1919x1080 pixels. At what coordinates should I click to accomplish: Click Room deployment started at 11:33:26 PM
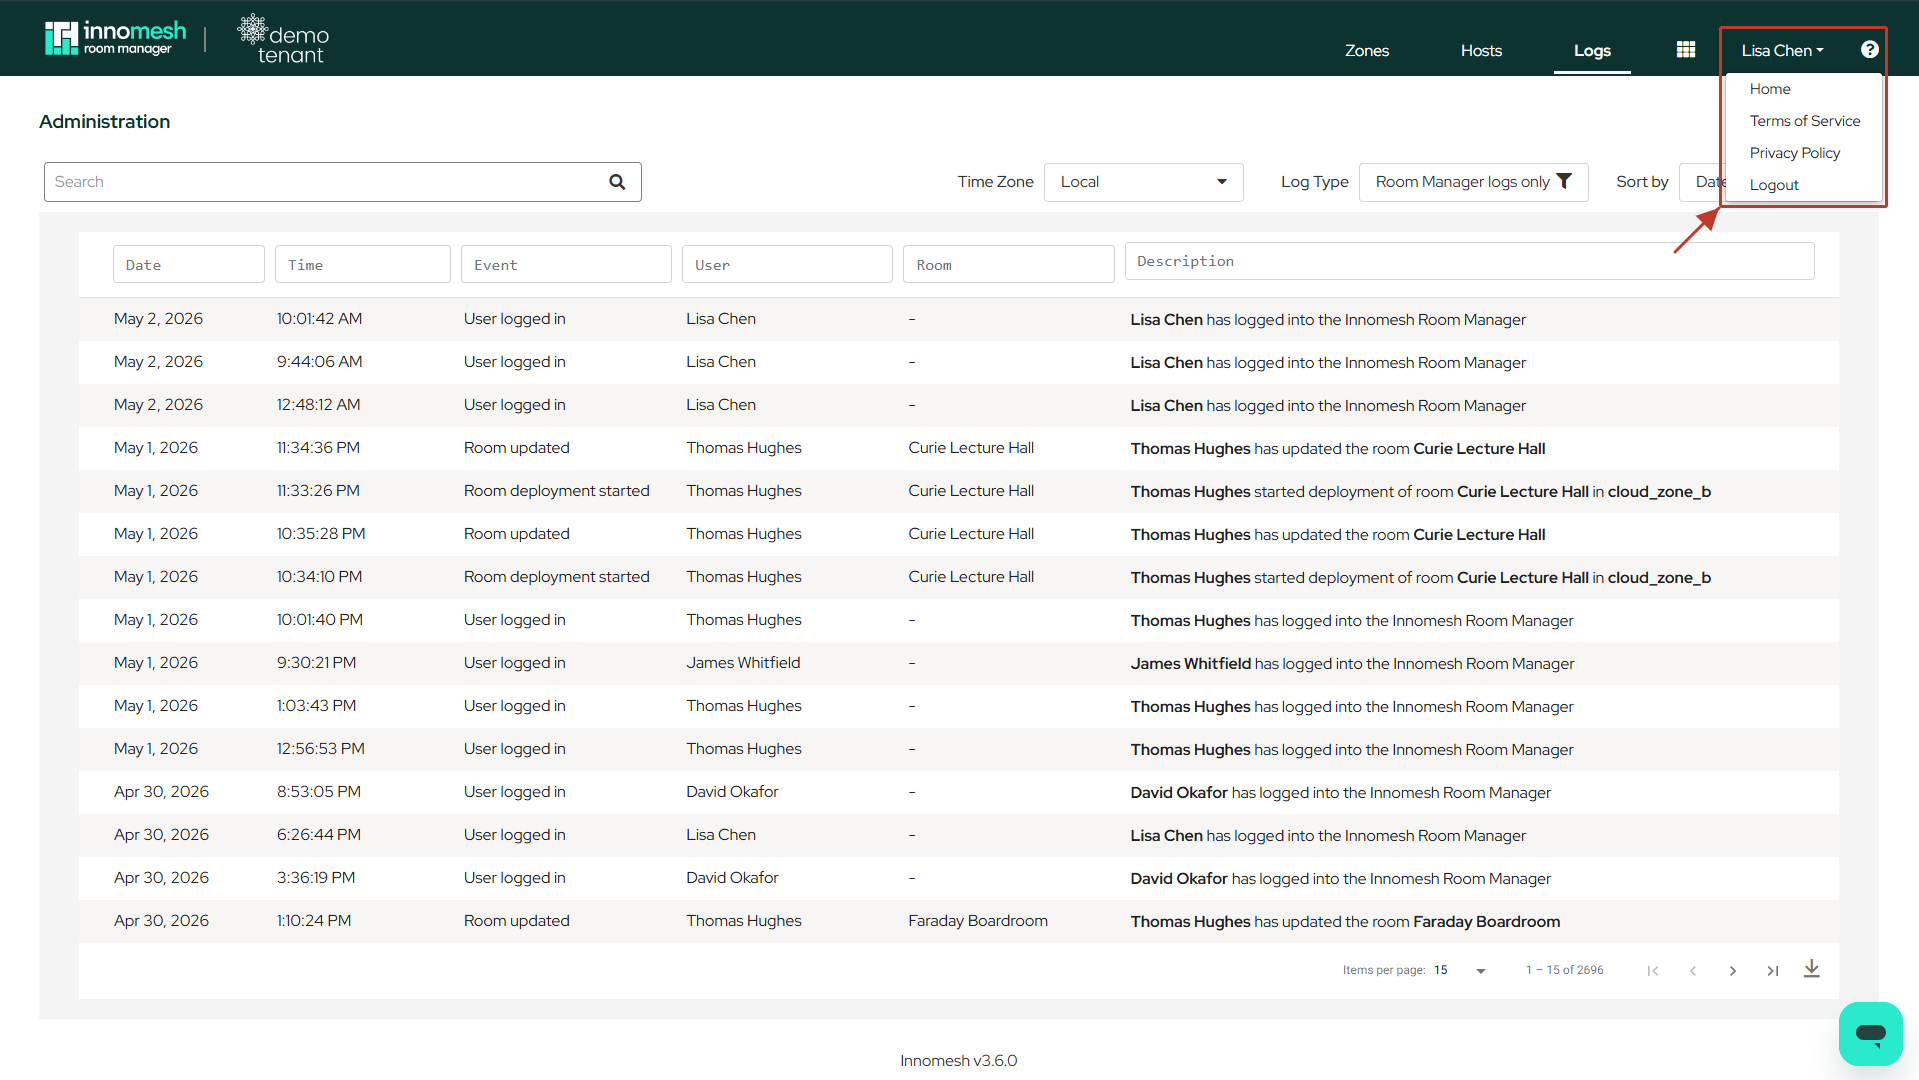556,491
